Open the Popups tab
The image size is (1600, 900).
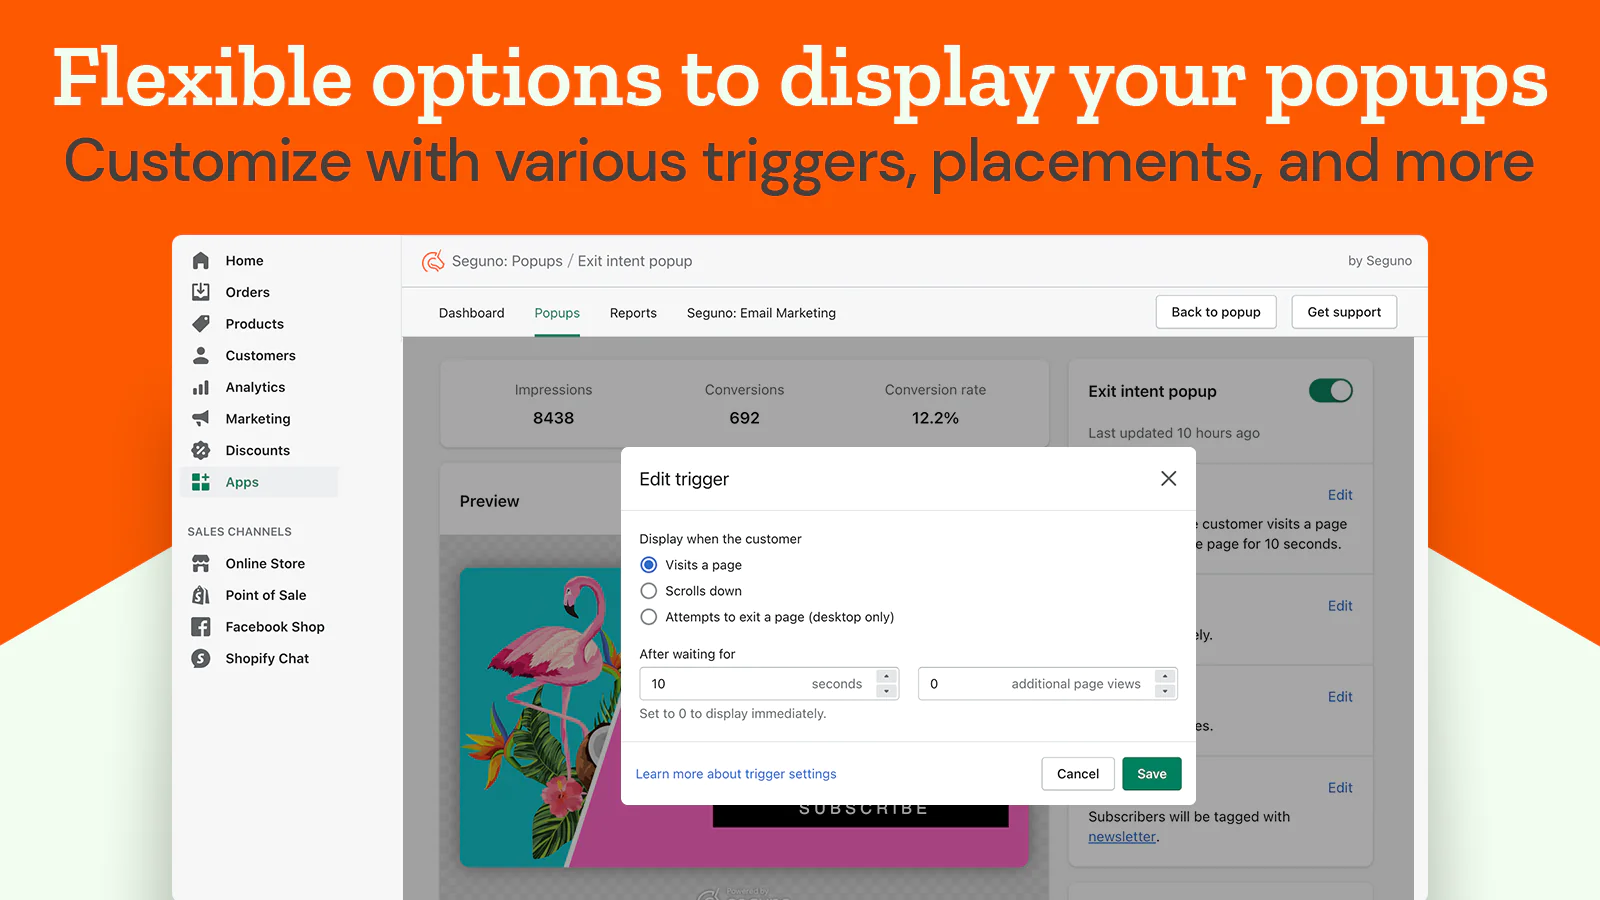coord(557,313)
